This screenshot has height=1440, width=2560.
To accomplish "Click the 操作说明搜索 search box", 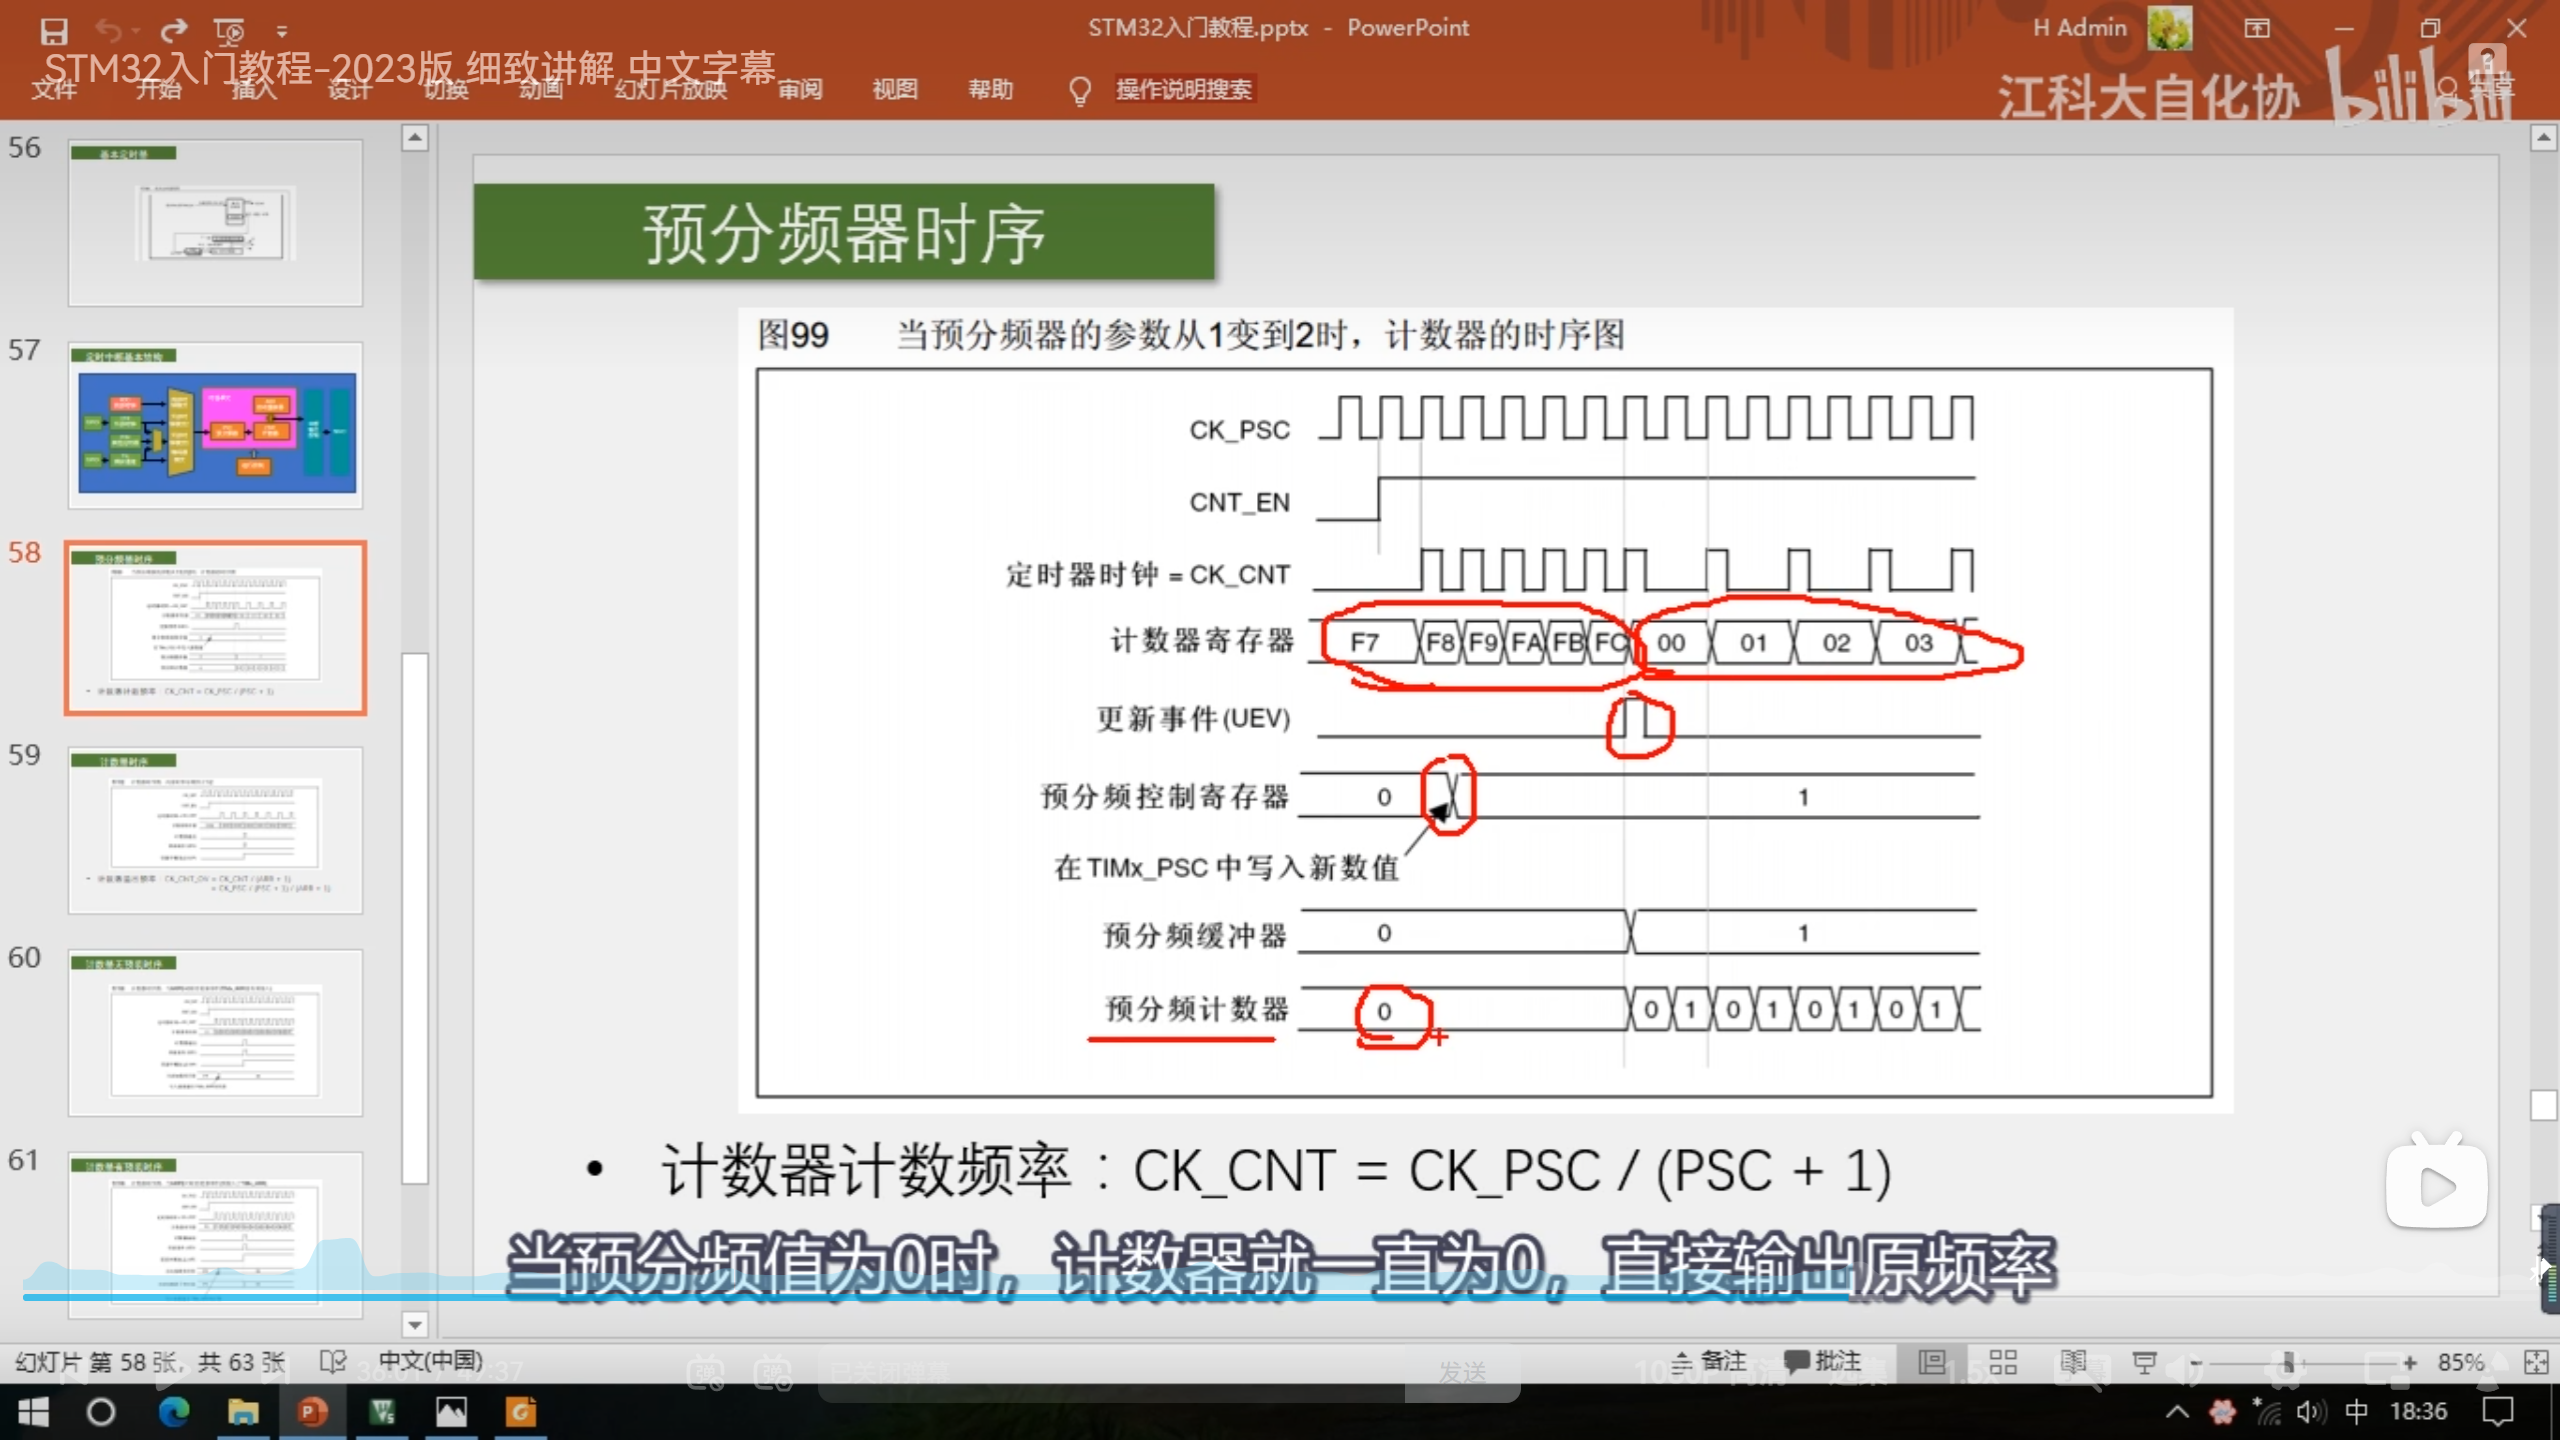I will [x=1183, y=89].
